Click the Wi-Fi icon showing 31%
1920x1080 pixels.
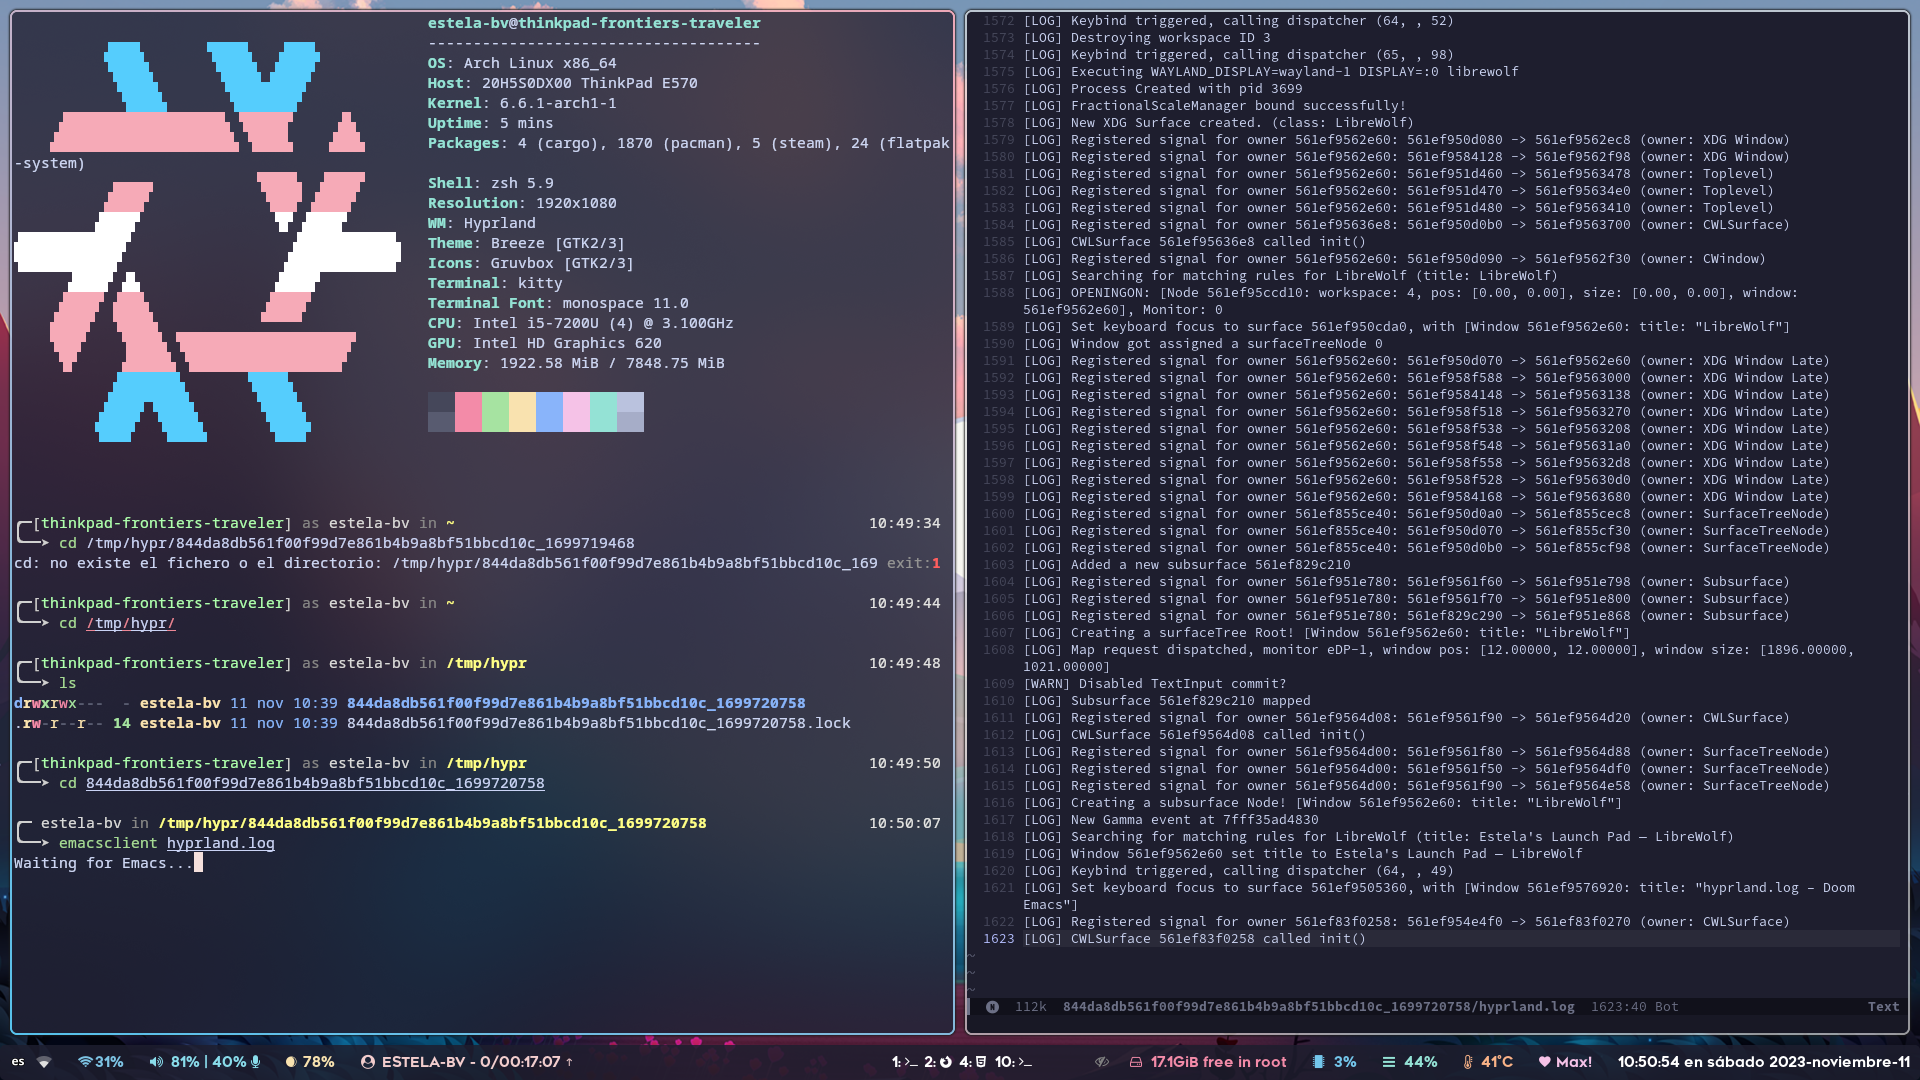tap(86, 1062)
